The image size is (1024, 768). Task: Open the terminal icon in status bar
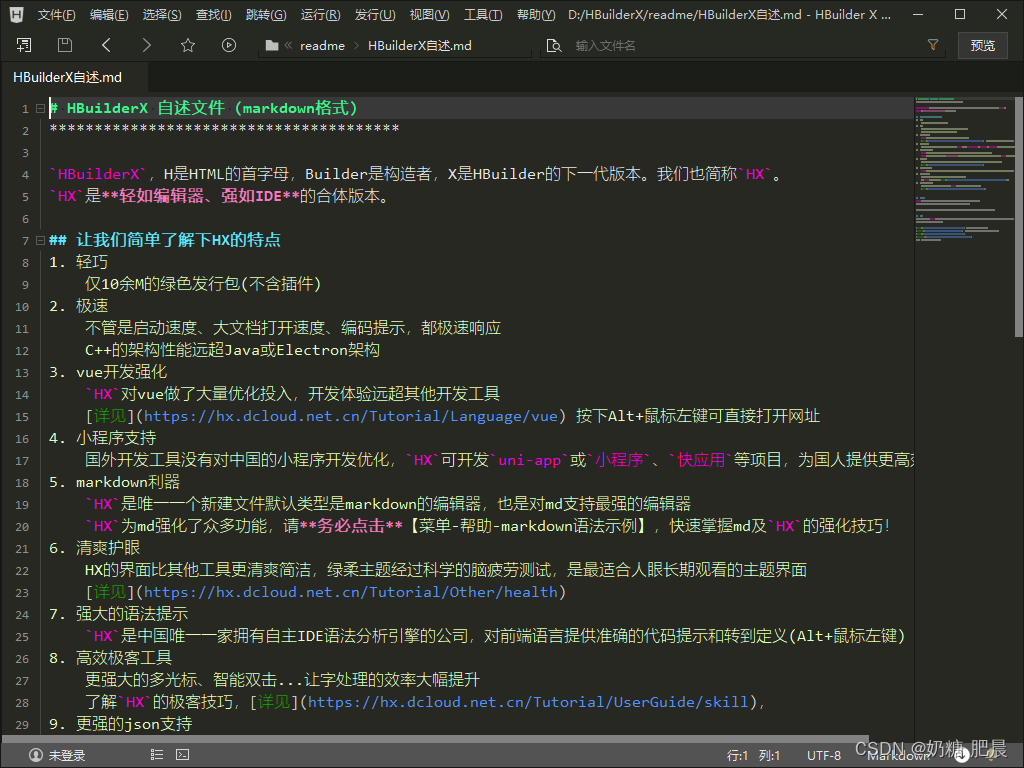tap(181, 755)
